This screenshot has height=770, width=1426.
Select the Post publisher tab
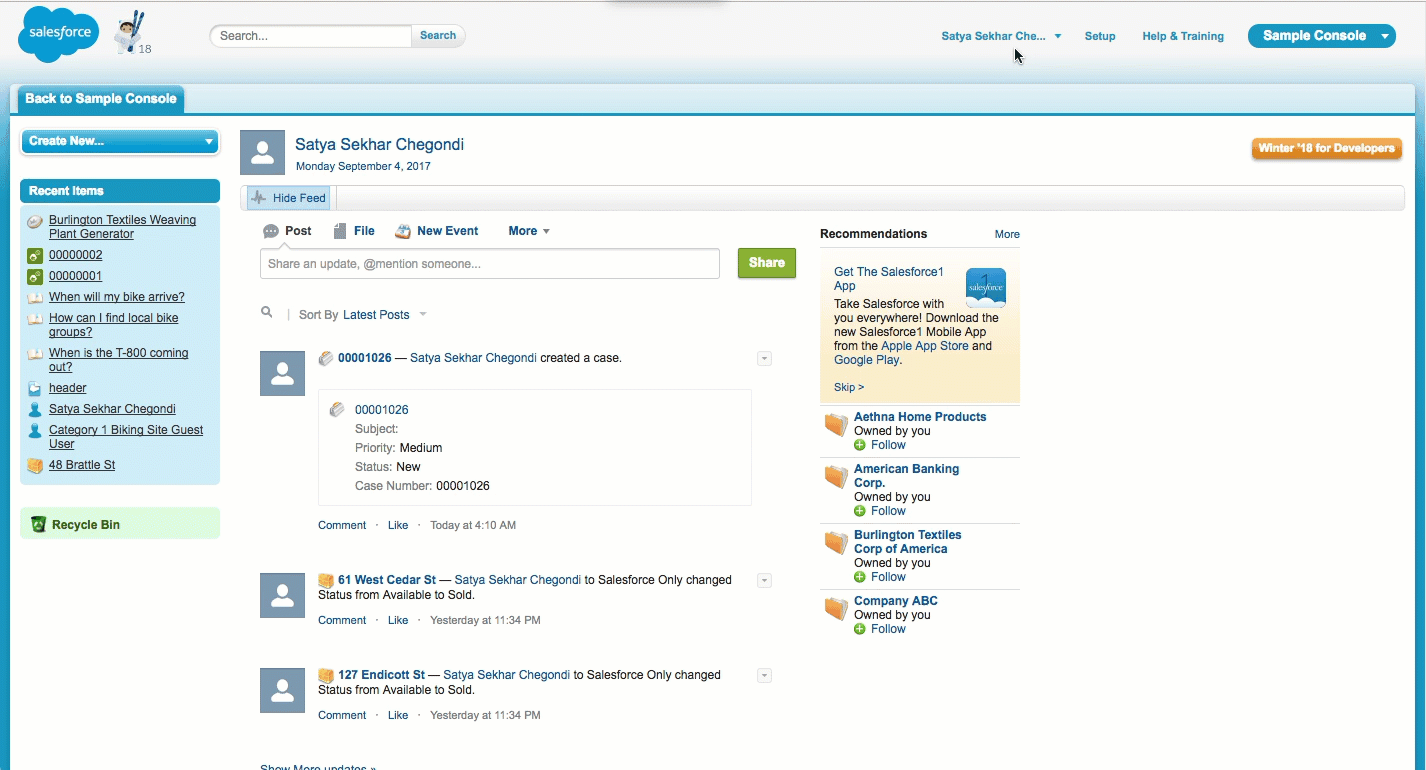pyautogui.click(x=287, y=231)
